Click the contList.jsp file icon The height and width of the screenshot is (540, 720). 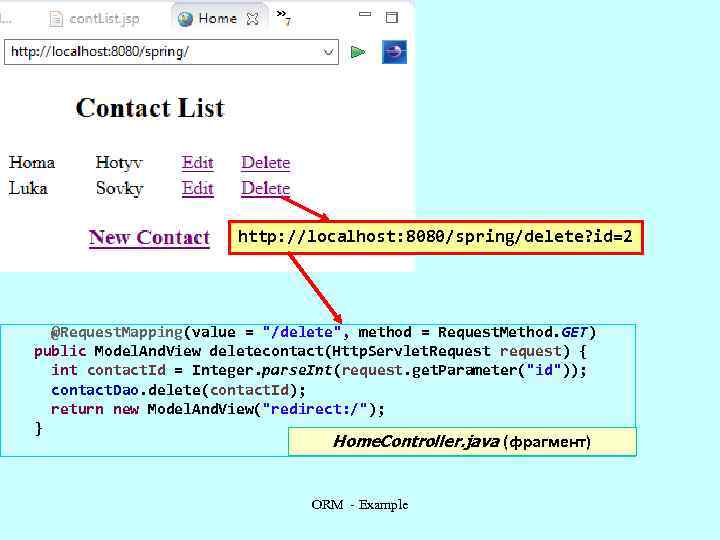pyautogui.click(x=56, y=19)
